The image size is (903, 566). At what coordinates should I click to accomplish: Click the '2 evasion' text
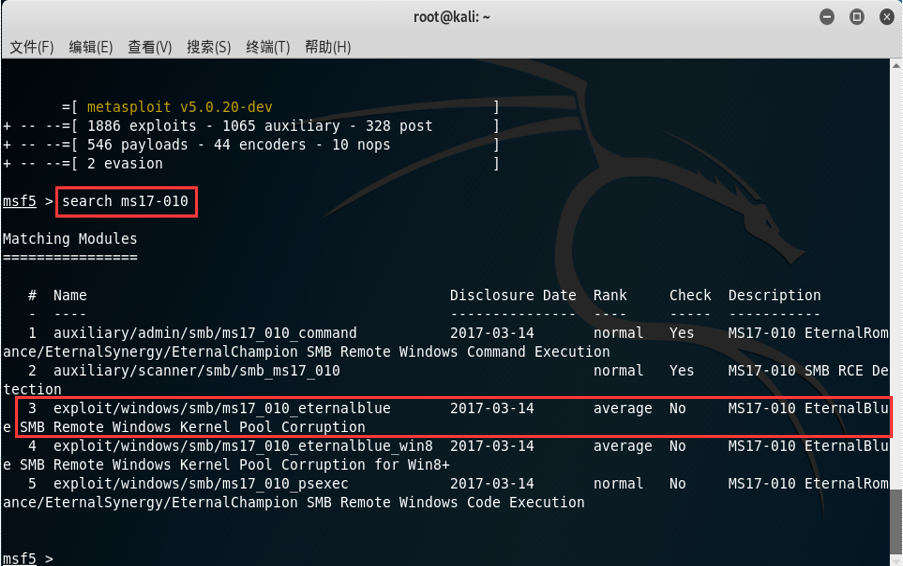coord(125,164)
